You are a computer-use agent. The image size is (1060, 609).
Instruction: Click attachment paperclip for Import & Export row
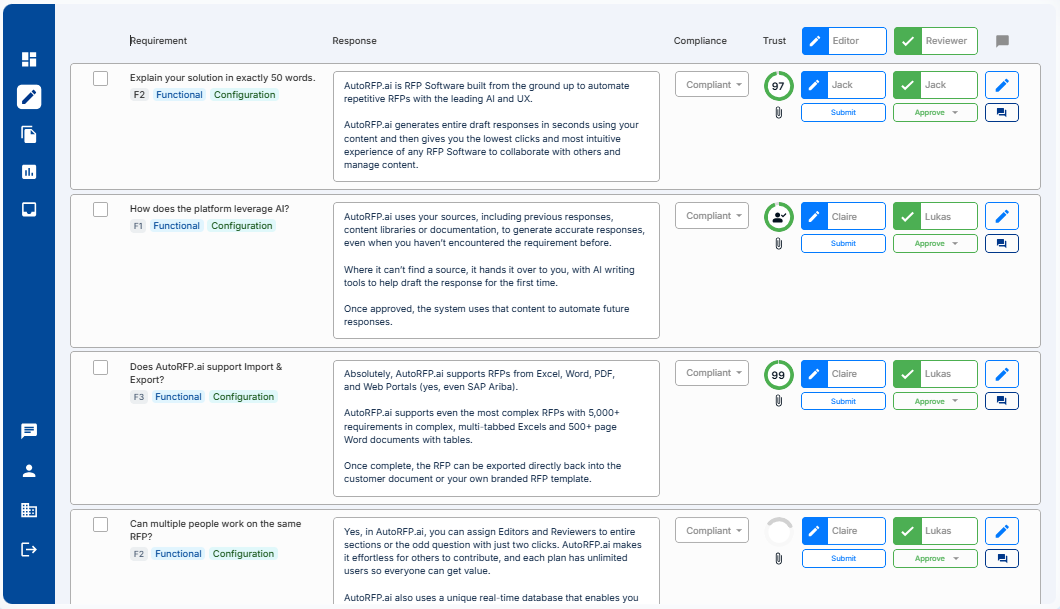(779, 401)
